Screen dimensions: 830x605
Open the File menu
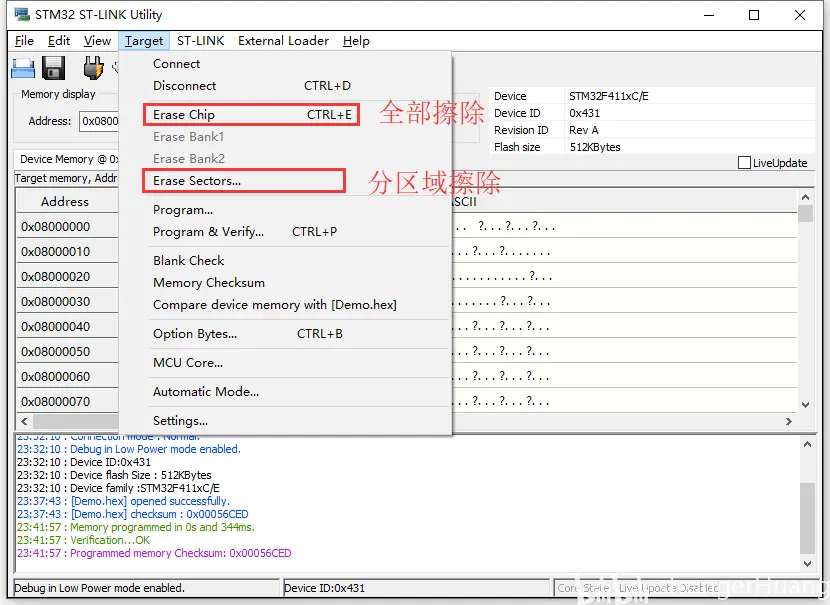[x=24, y=41]
